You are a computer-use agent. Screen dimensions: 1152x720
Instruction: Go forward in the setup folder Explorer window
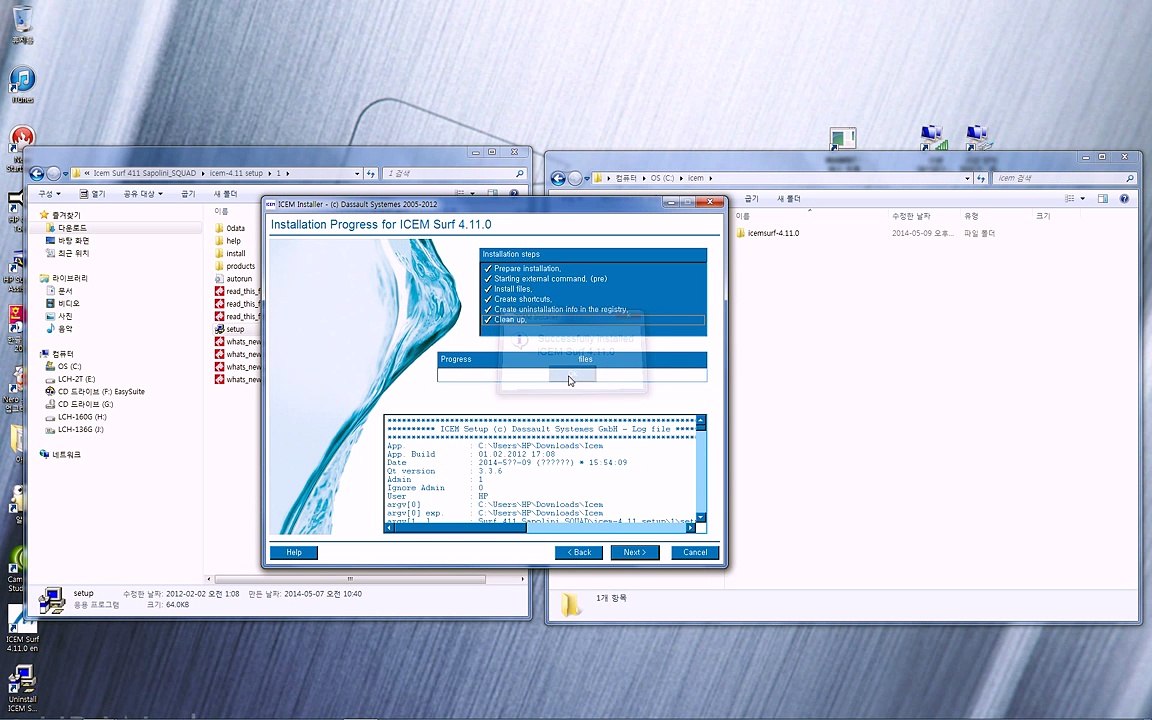coord(53,173)
